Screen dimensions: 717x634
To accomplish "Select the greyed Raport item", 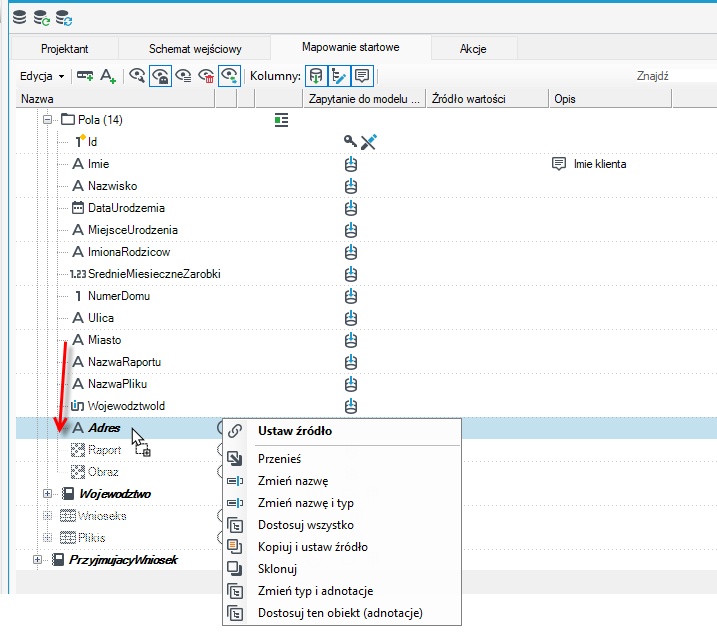I will (104, 450).
